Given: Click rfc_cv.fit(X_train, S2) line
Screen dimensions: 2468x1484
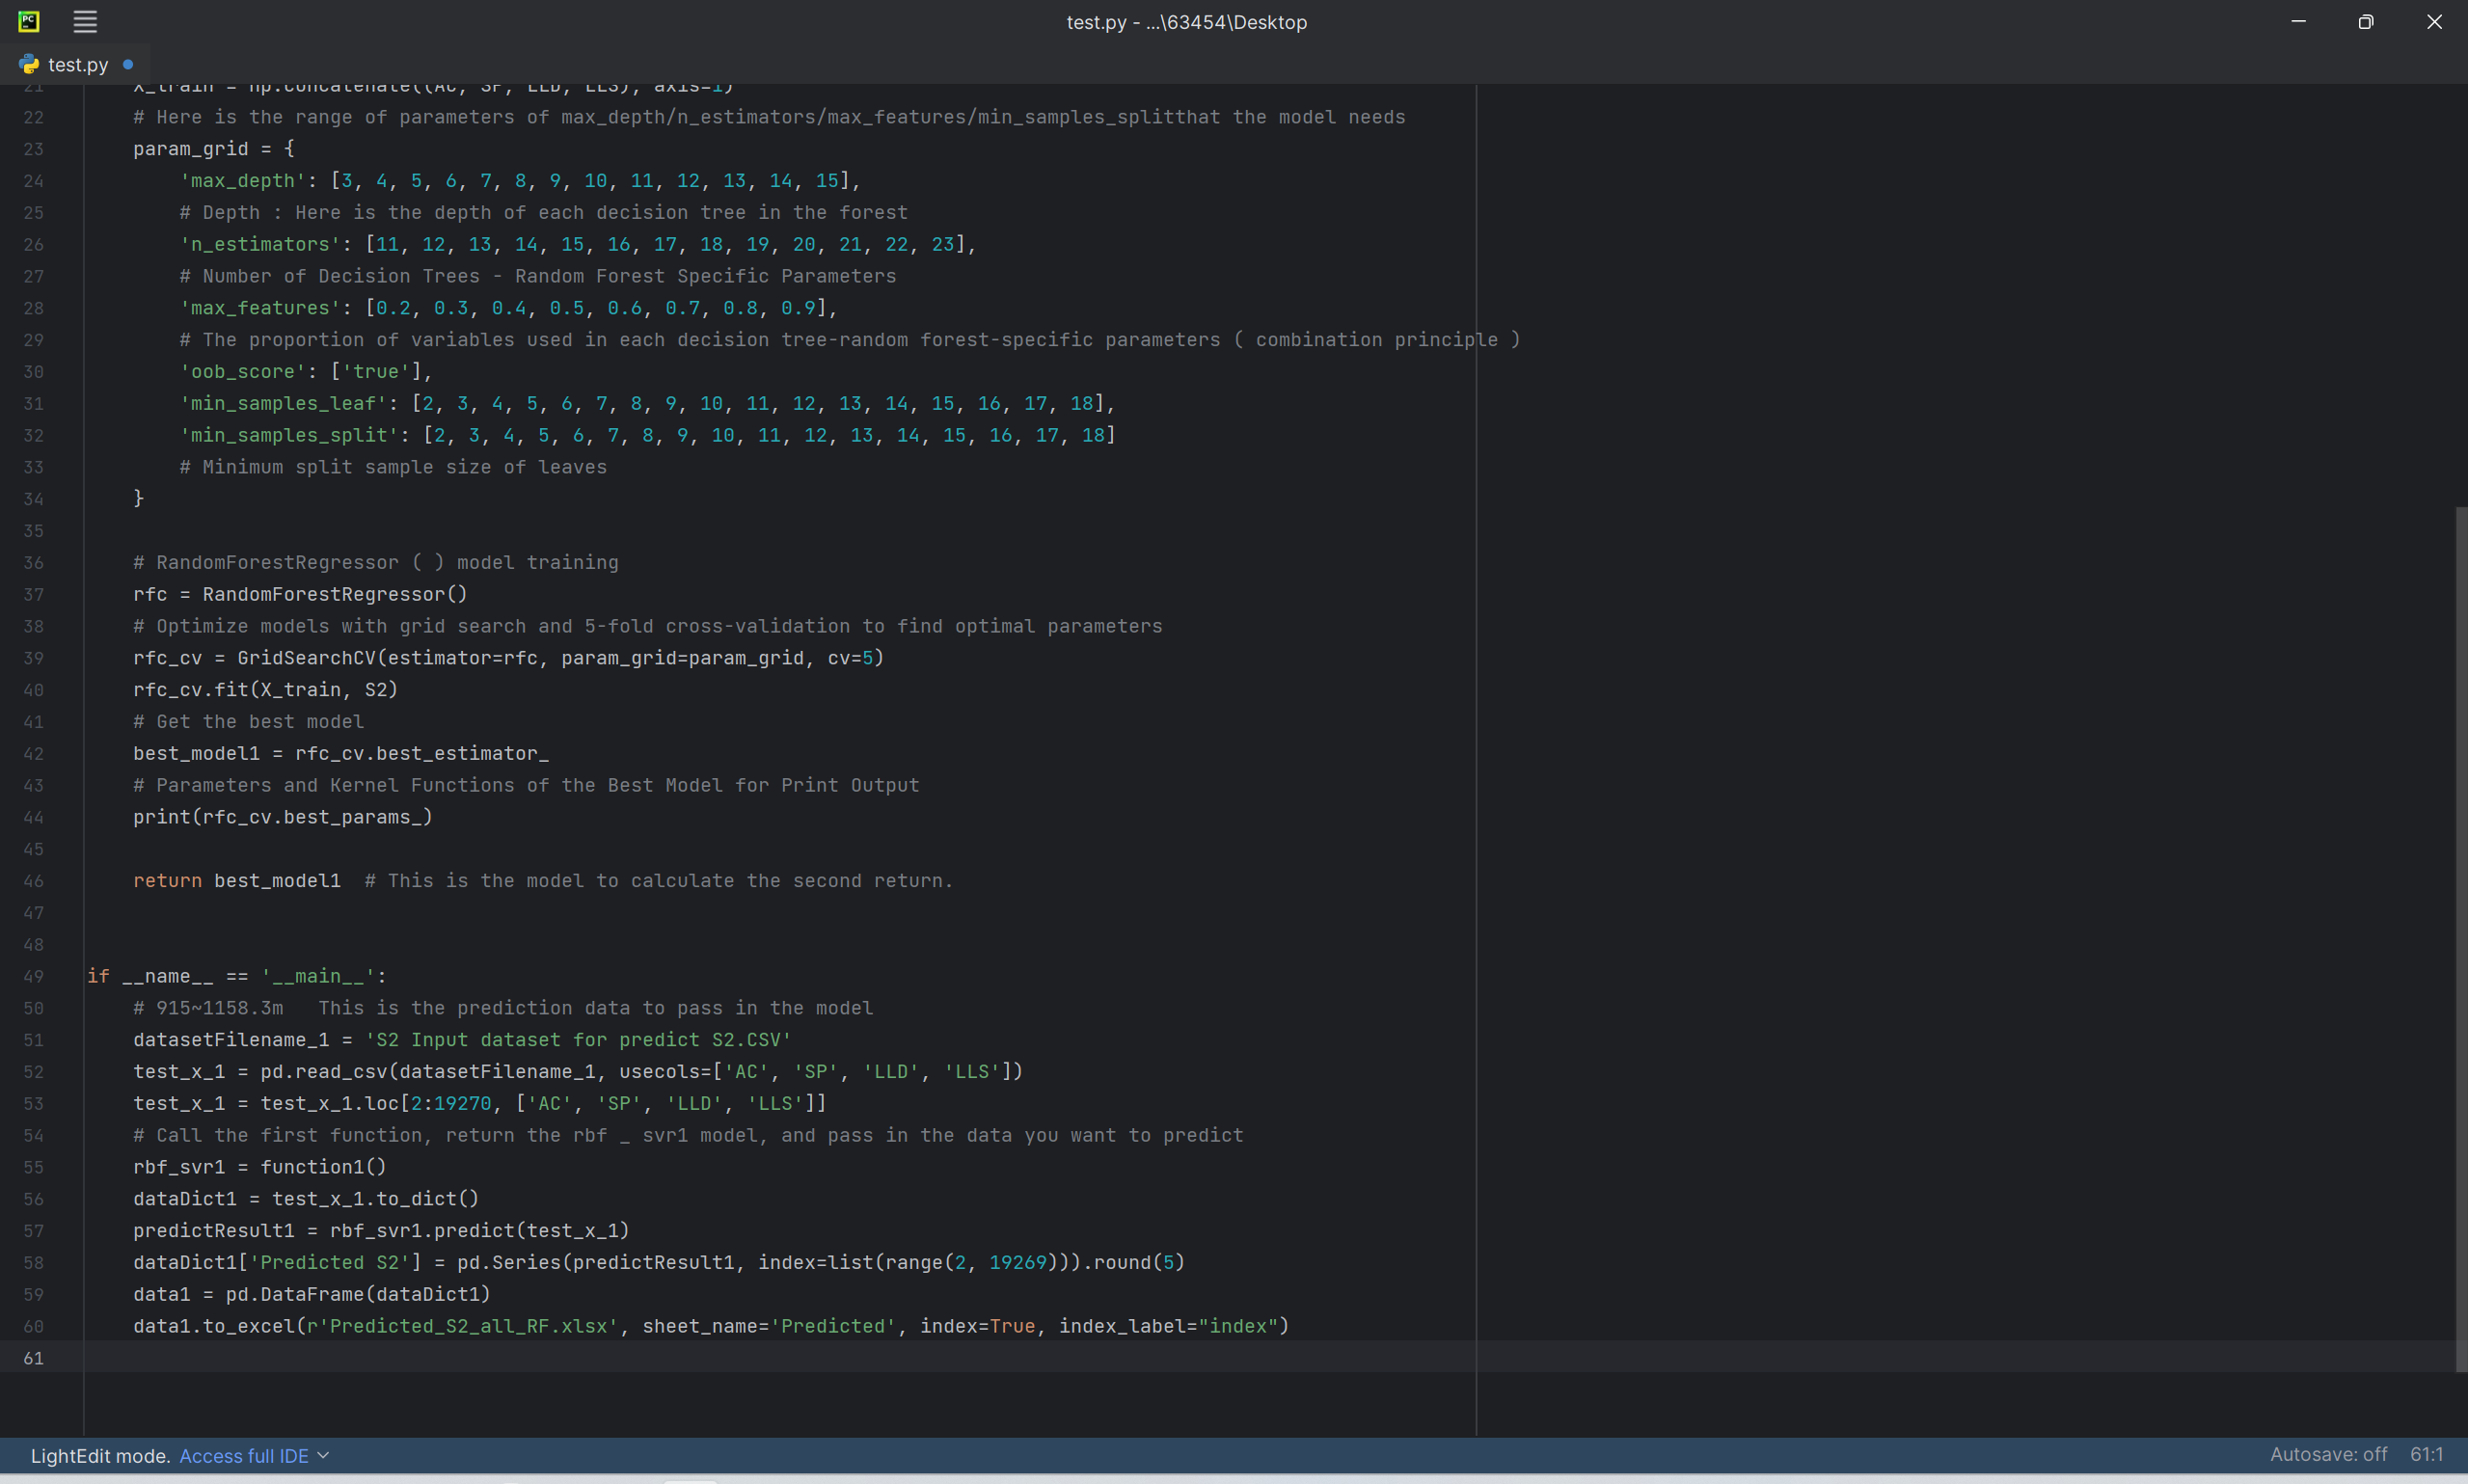Looking at the screenshot, I should [x=266, y=690].
